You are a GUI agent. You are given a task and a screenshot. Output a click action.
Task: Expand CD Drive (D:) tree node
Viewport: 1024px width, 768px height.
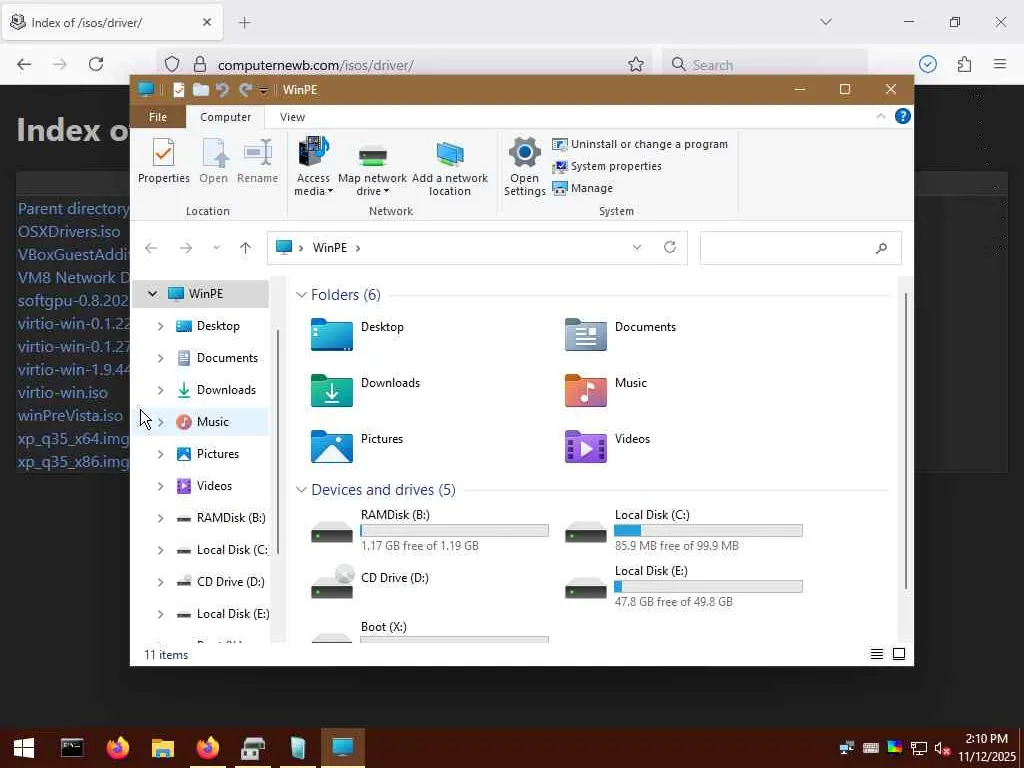161,582
